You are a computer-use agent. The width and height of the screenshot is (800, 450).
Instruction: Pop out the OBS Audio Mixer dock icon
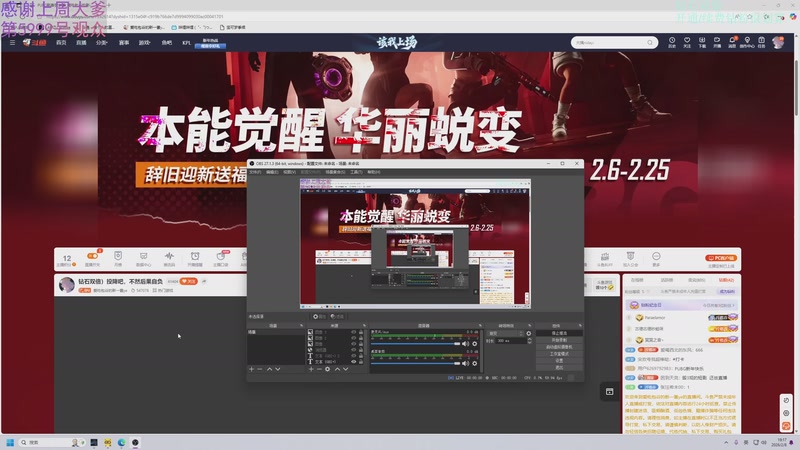(x=480, y=326)
